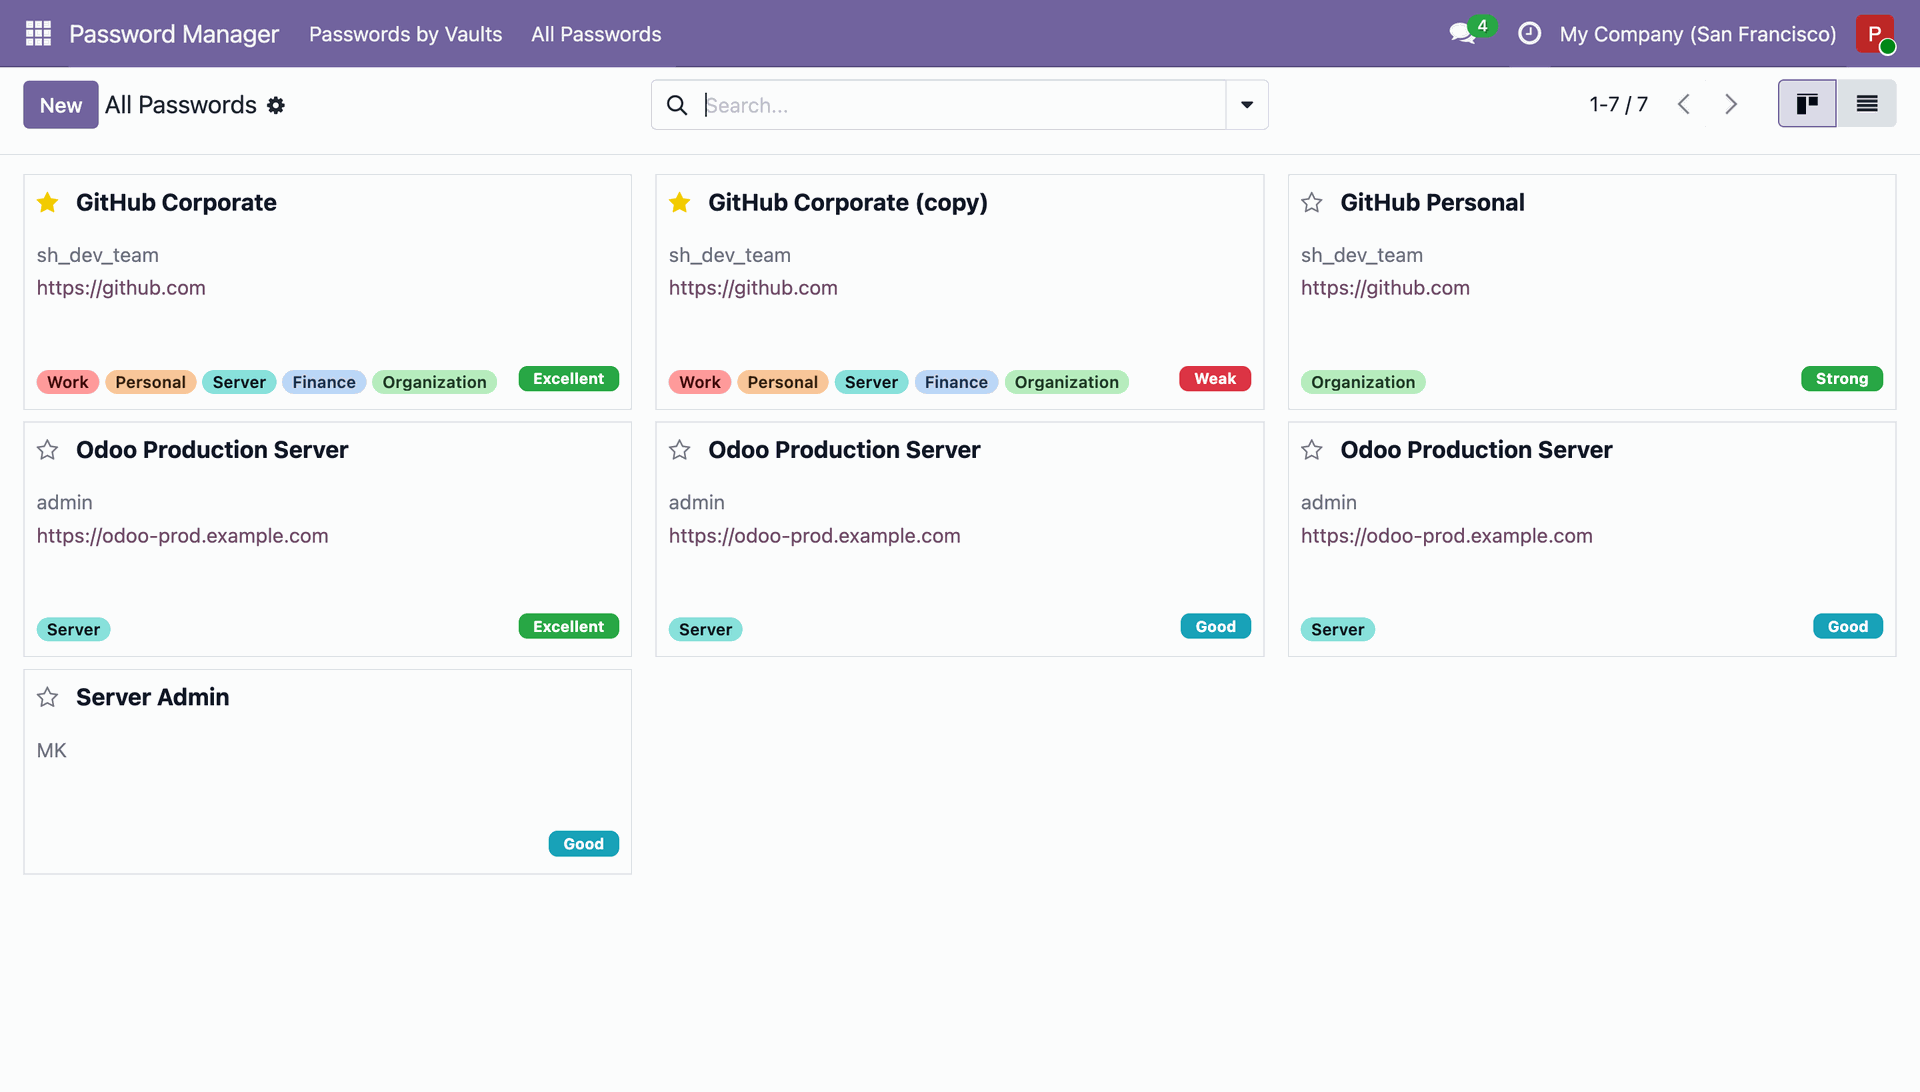This screenshot has height=1092, width=1920.
Task: Click Server tag on Excellent Odoo Production card
Action: [x=73, y=629]
